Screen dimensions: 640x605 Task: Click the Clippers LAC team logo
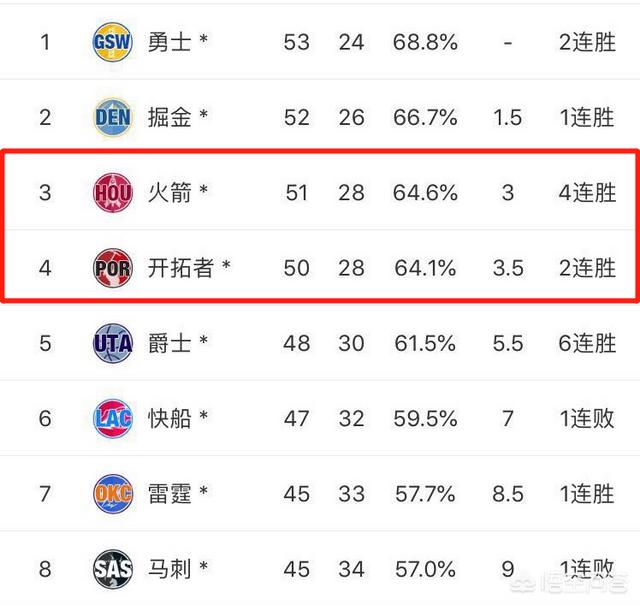112,418
